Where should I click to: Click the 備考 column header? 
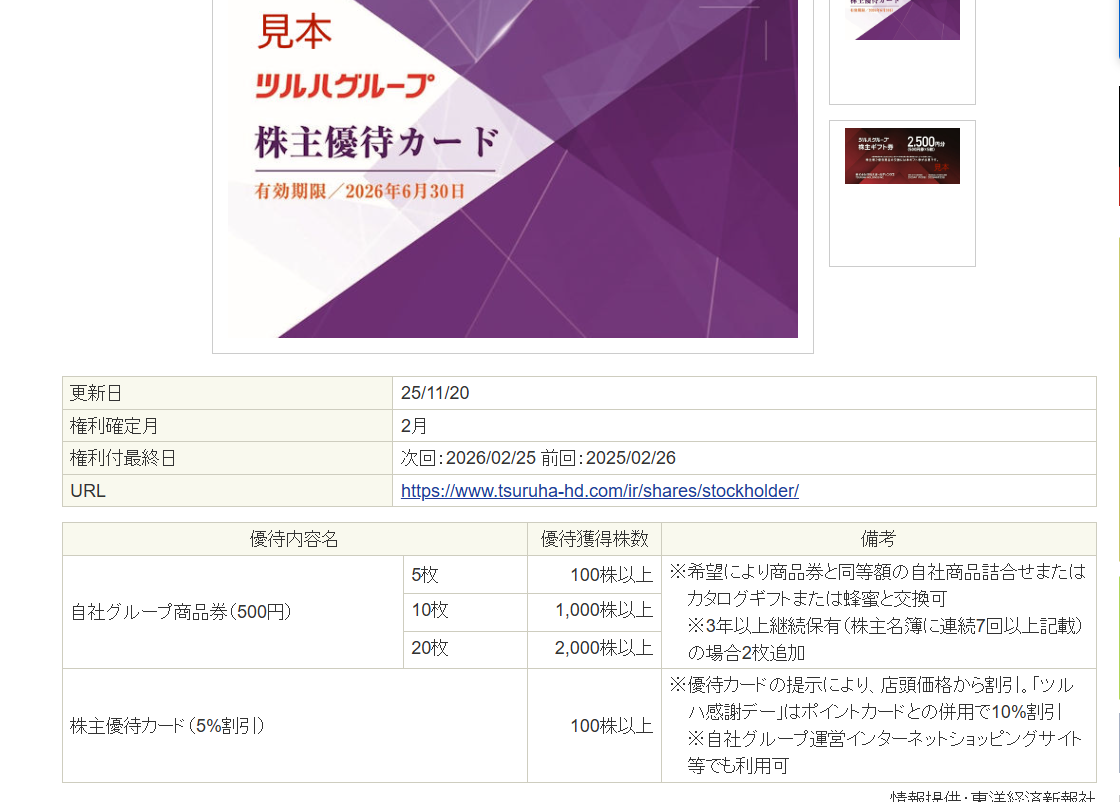[877, 540]
